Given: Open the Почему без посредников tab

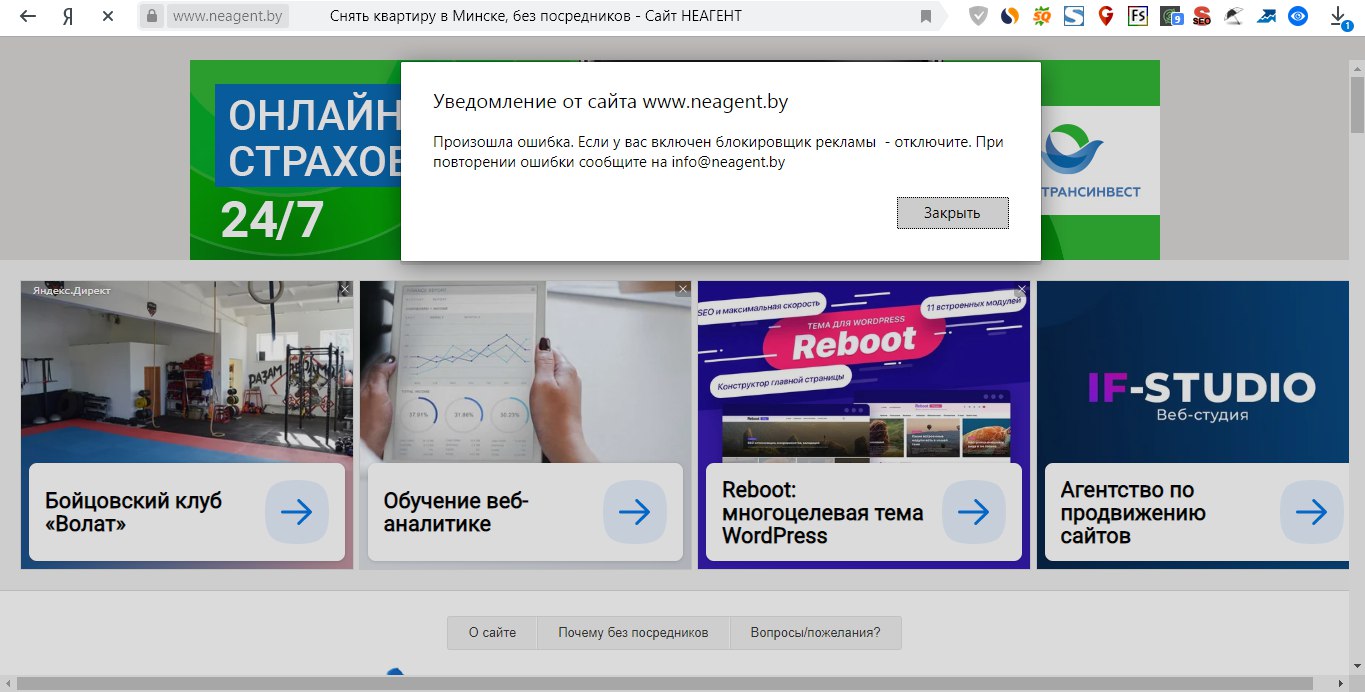Looking at the screenshot, I should pos(633,633).
